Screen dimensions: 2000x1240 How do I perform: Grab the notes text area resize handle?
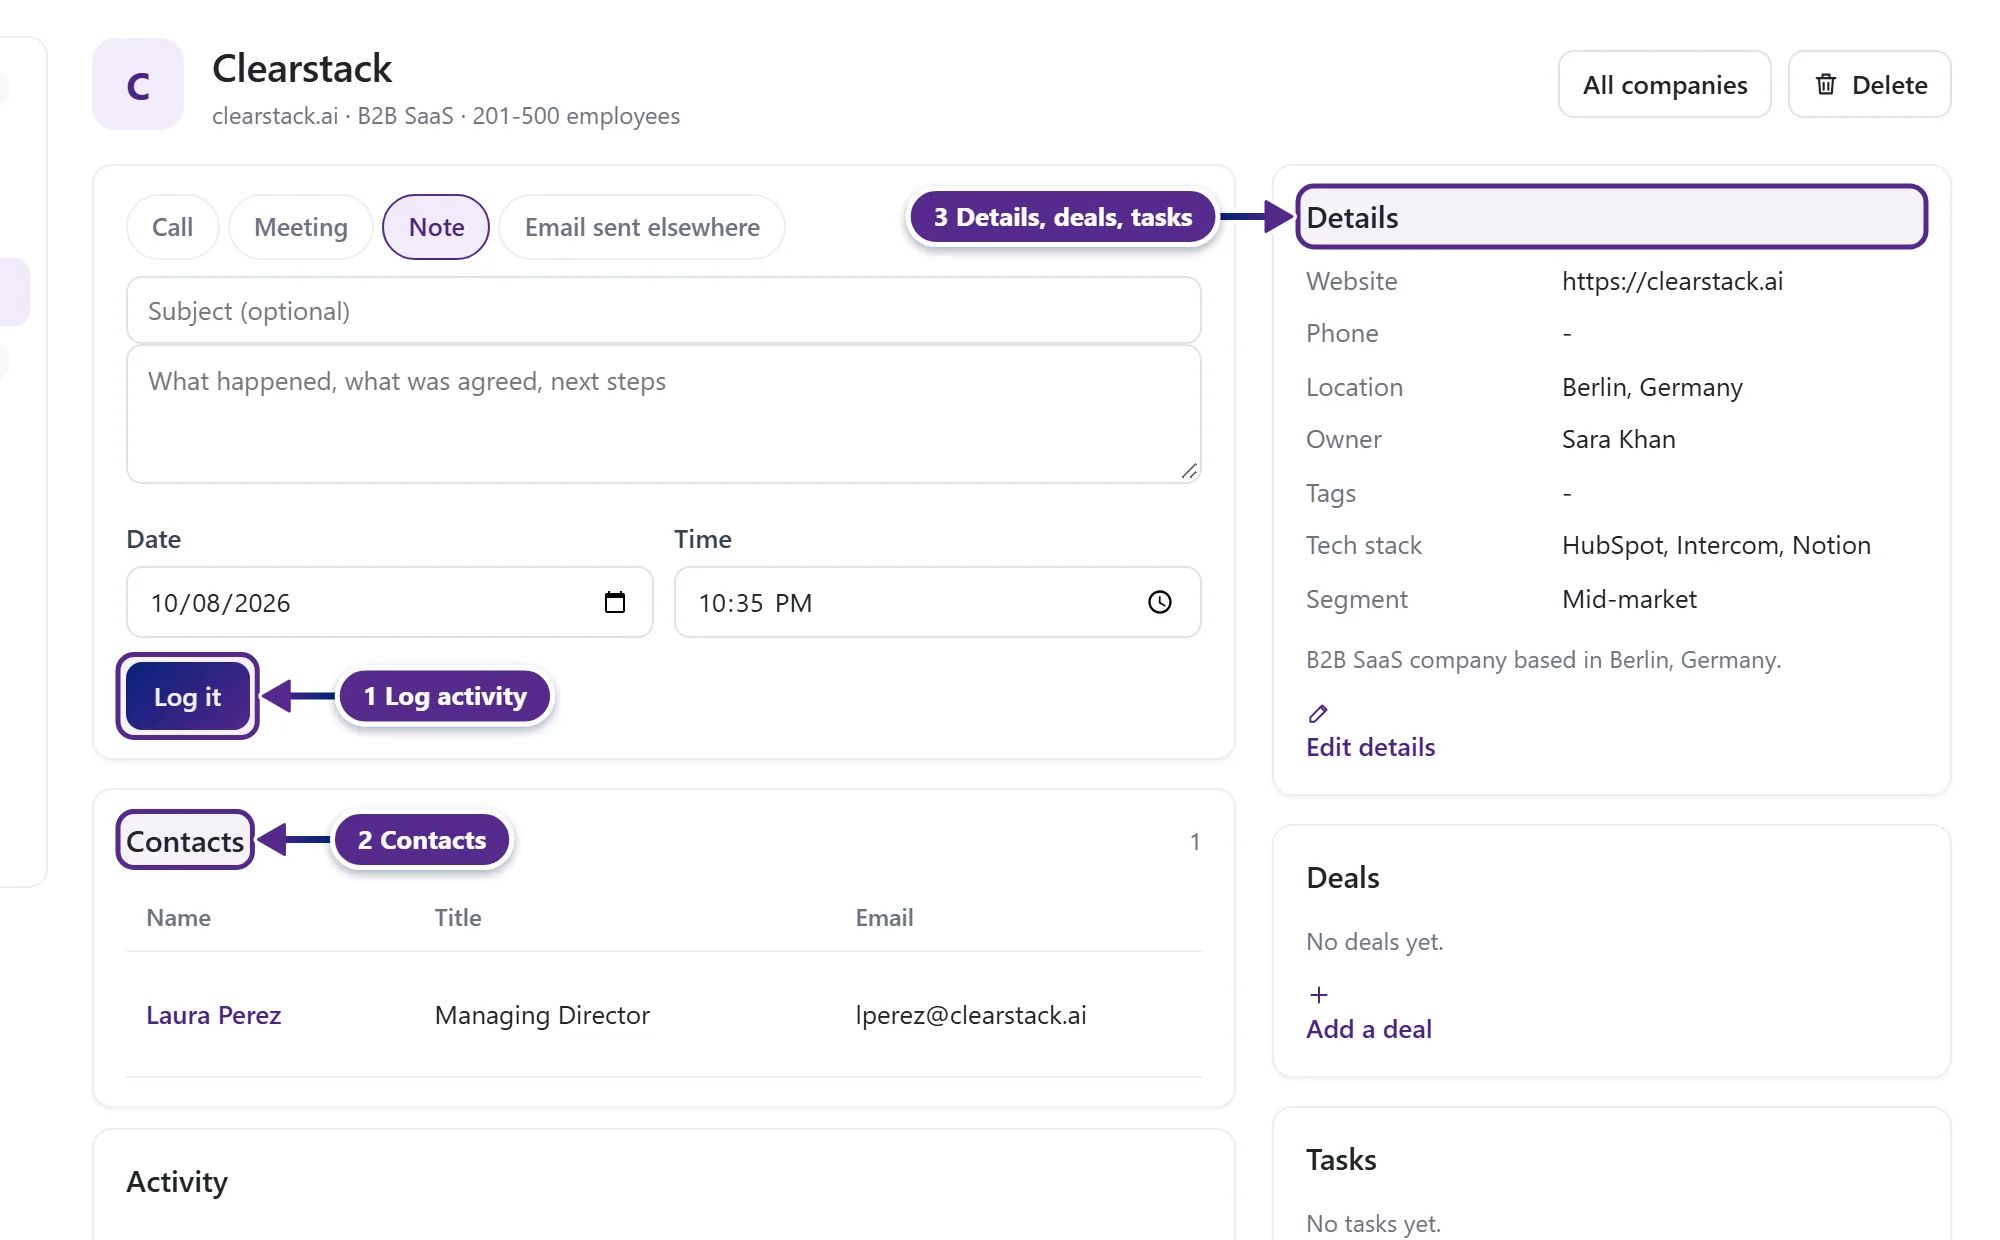[x=1189, y=471]
